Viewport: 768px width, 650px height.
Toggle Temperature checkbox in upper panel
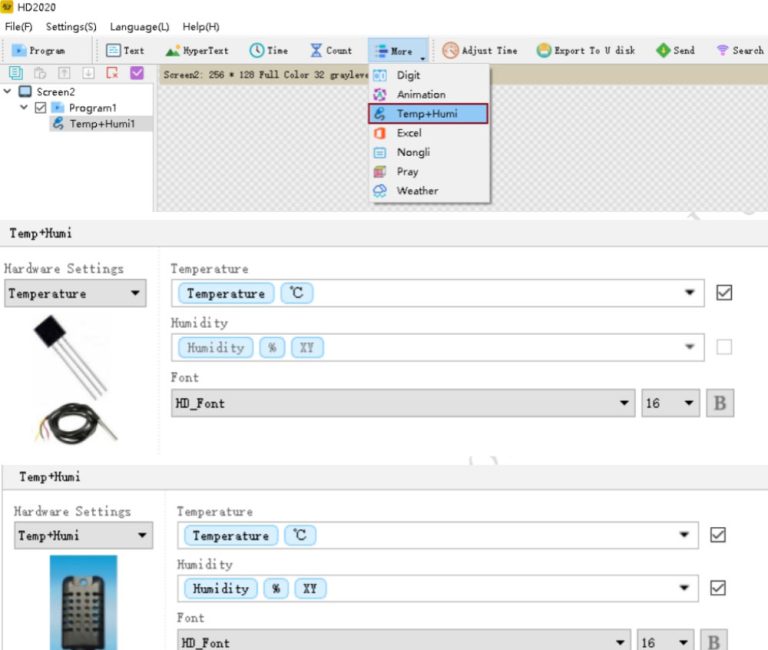click(725, 293)
